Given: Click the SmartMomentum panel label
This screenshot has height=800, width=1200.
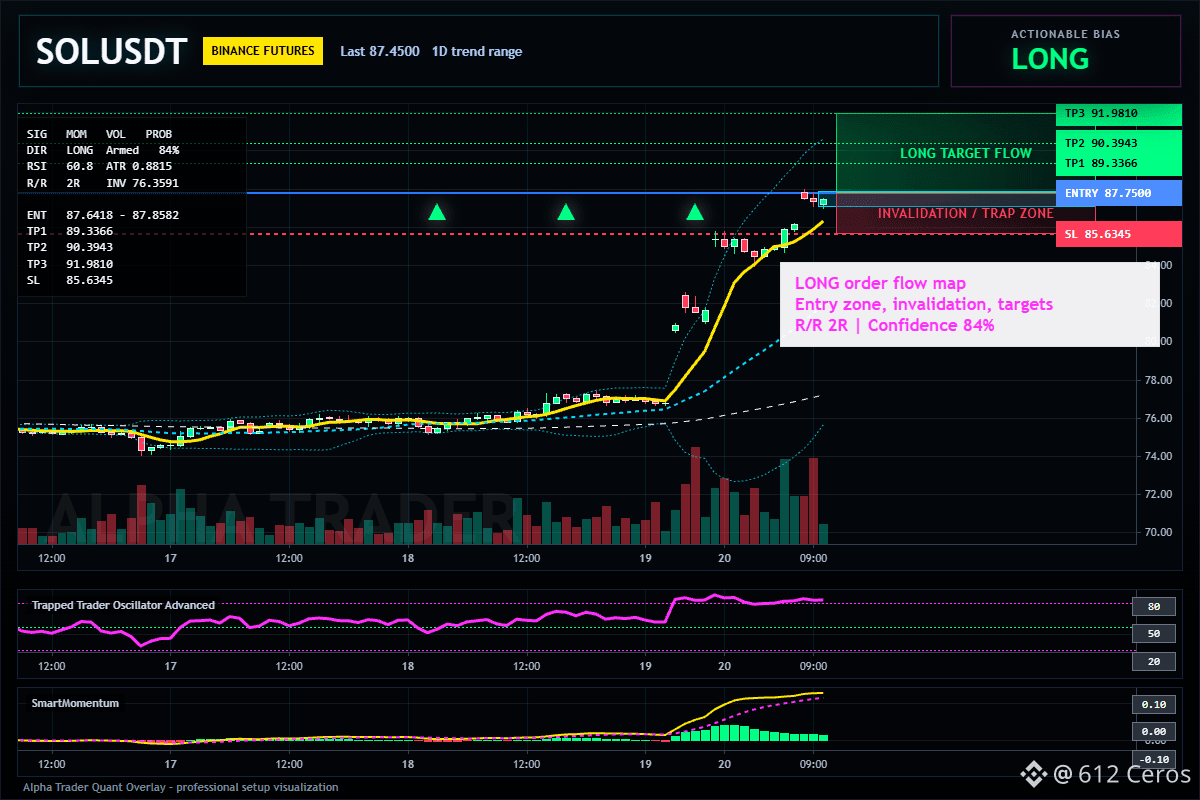Looking at the screenshot, I should [75, 703].
